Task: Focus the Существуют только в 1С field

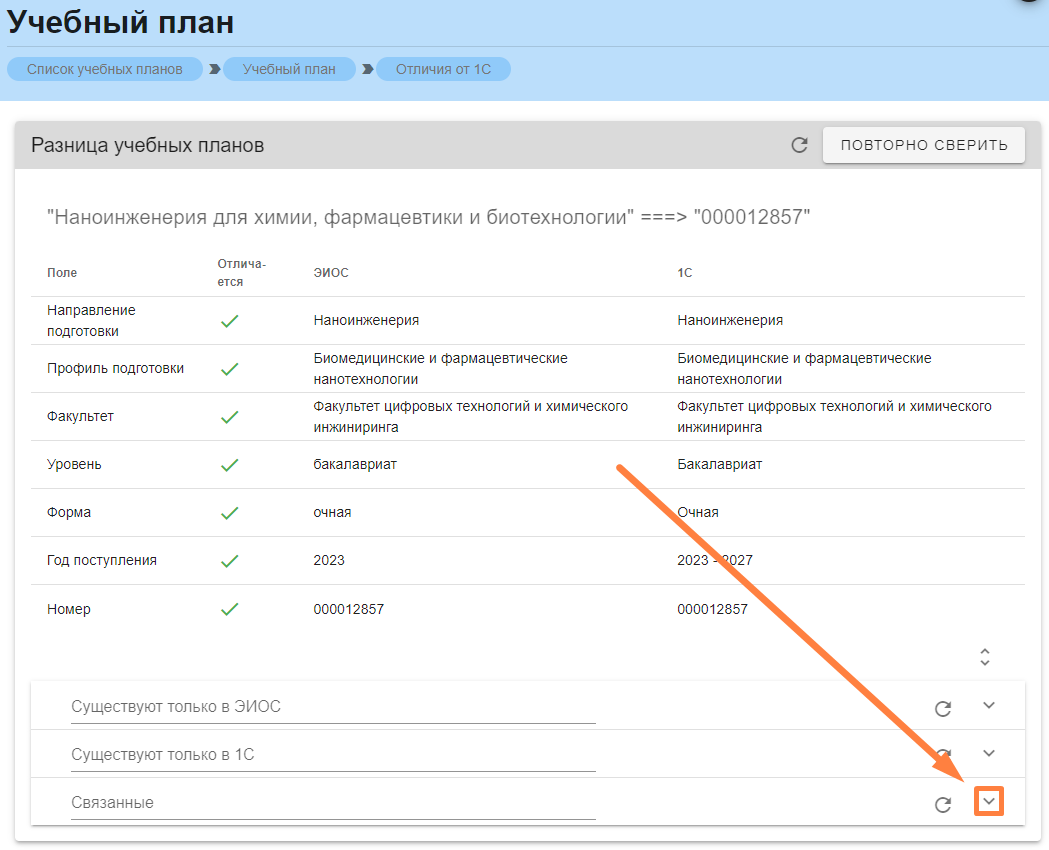Action: pos(333,755)
